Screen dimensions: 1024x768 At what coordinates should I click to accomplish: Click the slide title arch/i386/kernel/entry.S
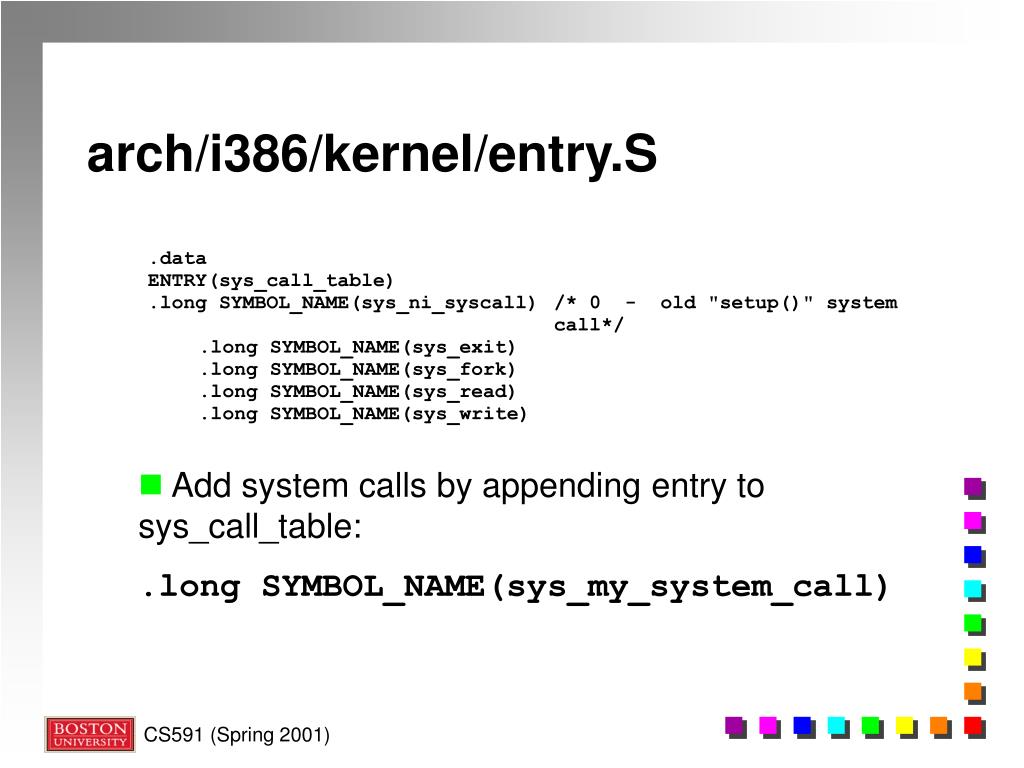(x=372, y=155)
